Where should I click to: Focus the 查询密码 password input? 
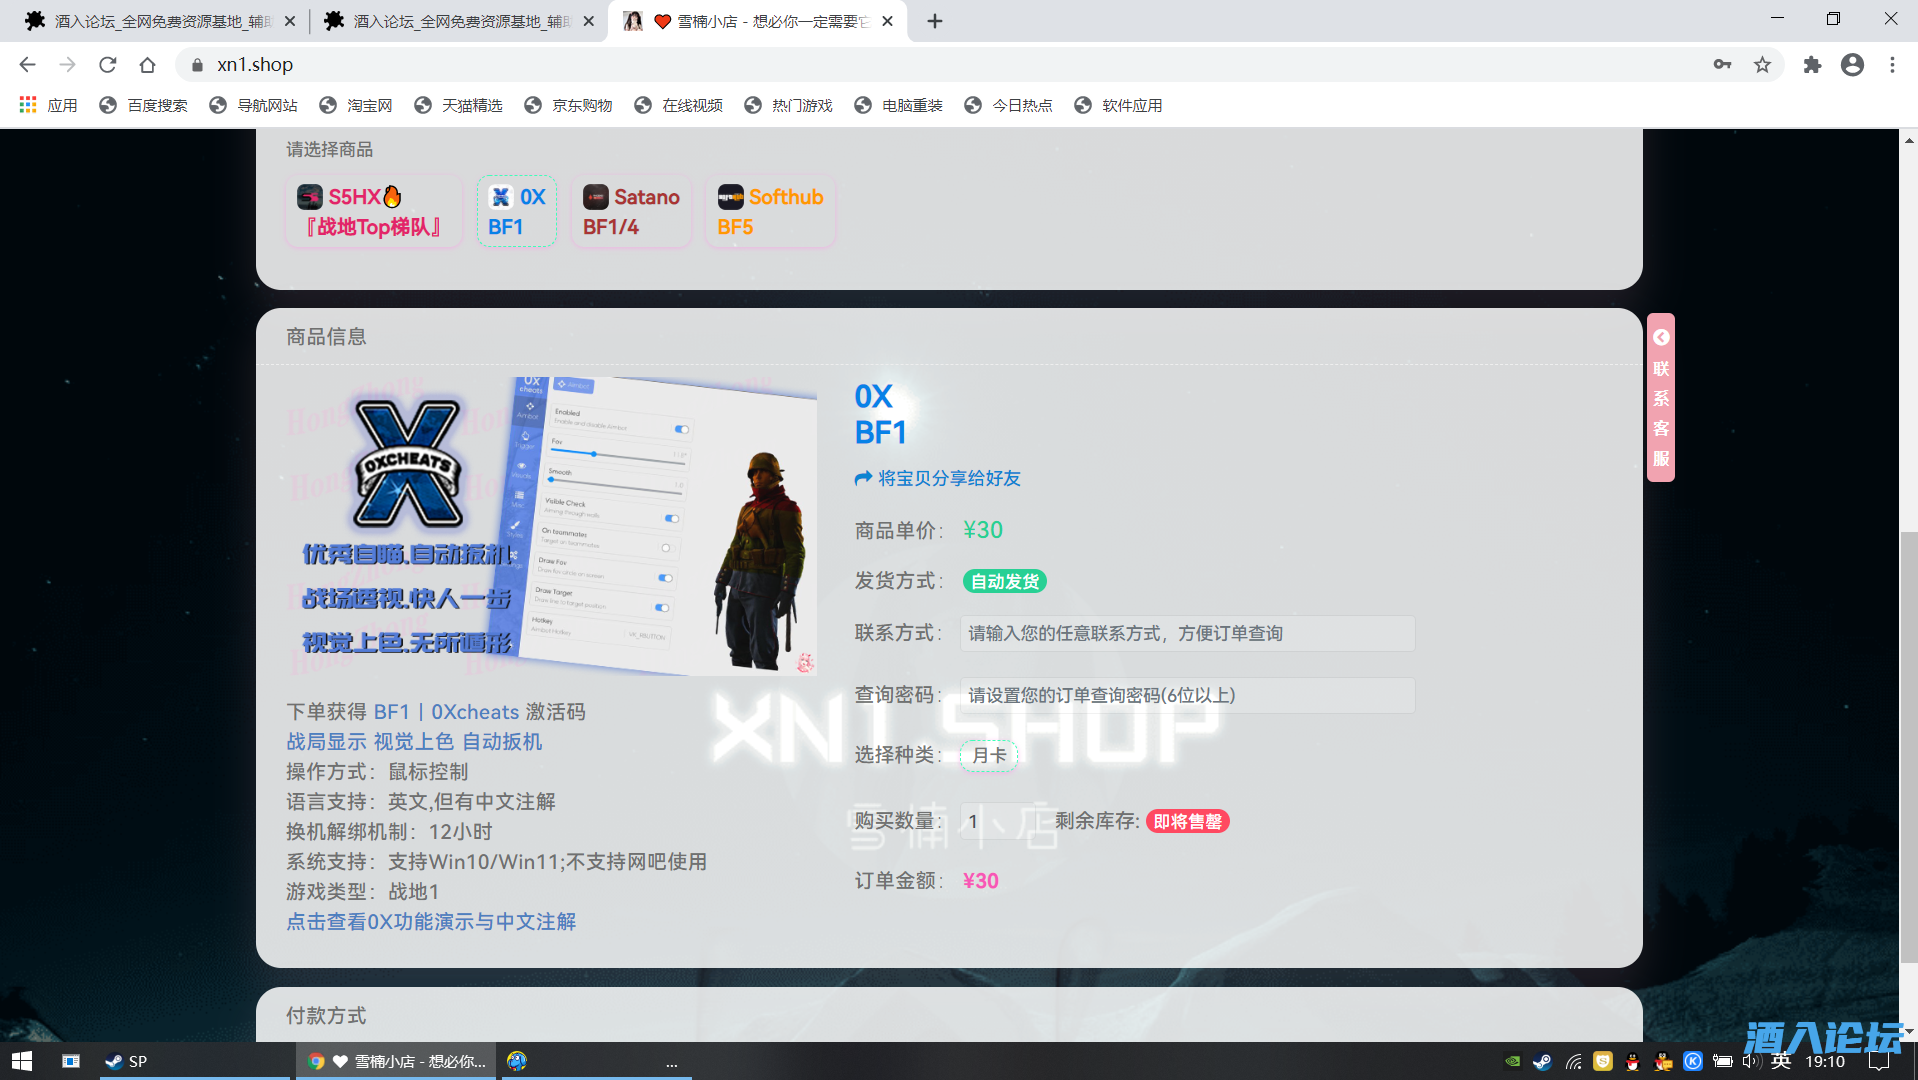point(1187,696)
